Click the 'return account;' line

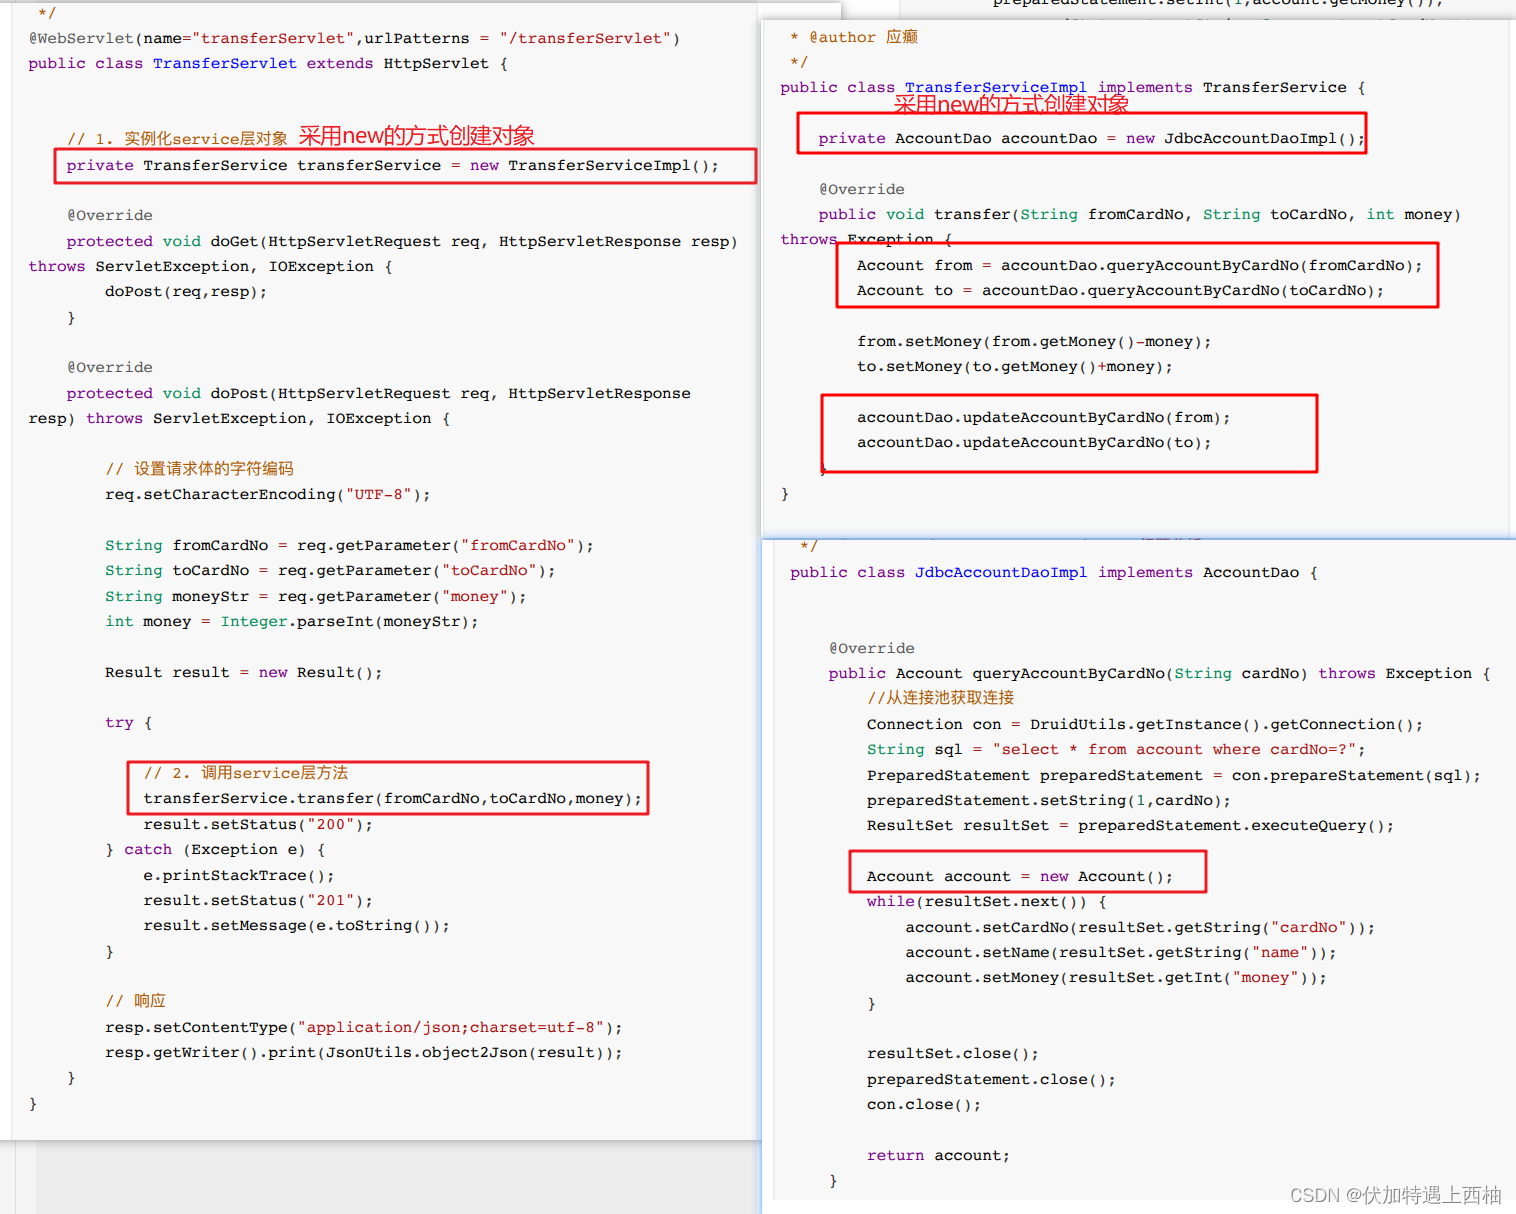938,1155
